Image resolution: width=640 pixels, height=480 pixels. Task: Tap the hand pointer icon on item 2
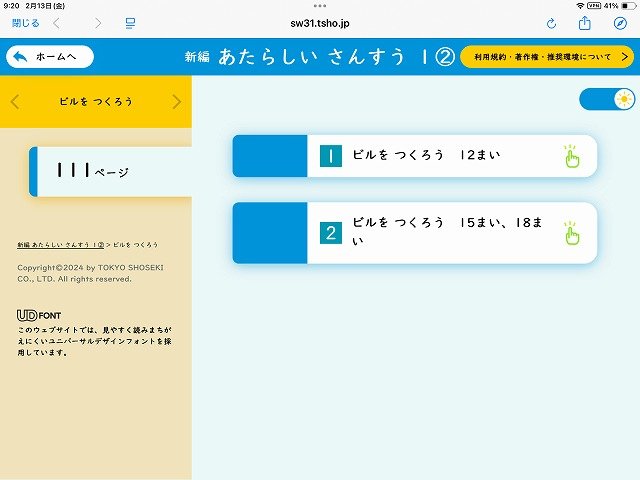pos(571,233)
